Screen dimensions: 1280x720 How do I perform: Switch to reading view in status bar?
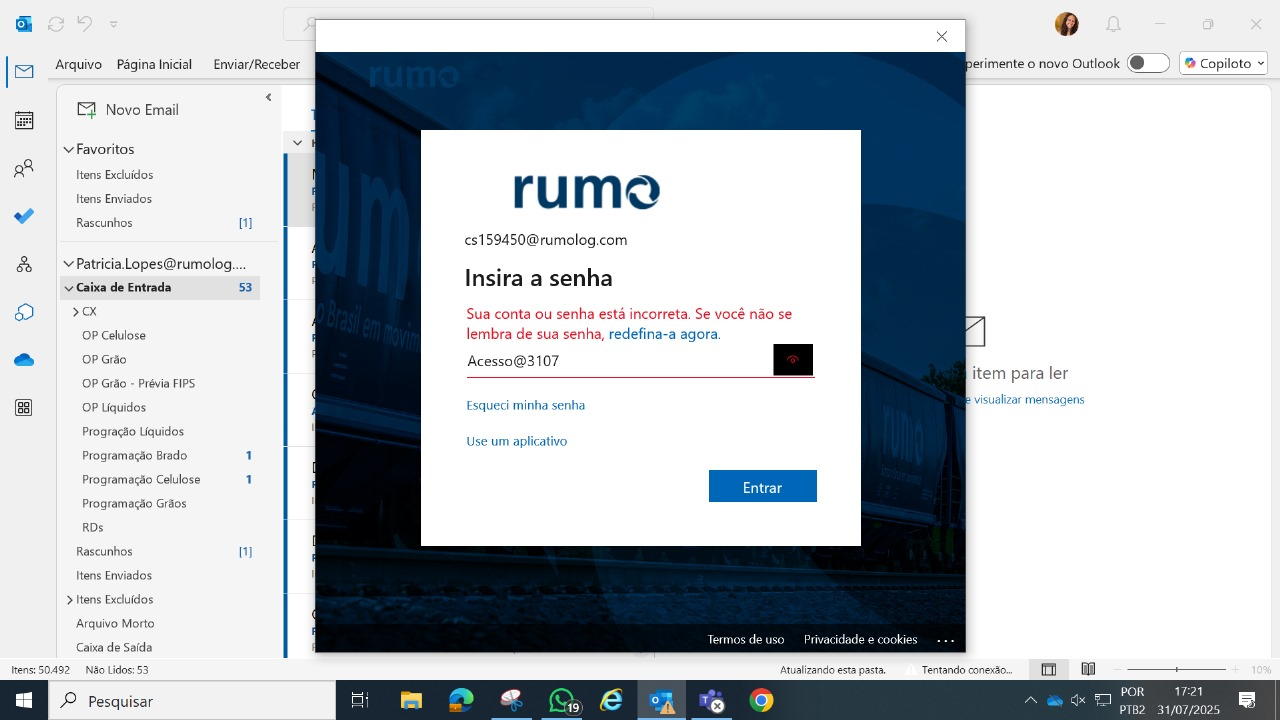(x=1088, y=670)
